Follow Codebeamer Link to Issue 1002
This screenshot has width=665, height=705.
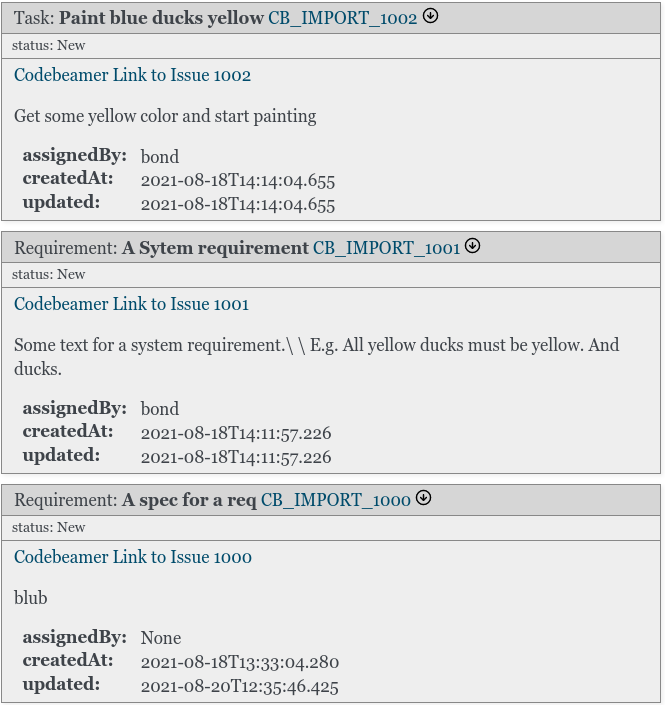pyautogui.click(x=132, y=75)
